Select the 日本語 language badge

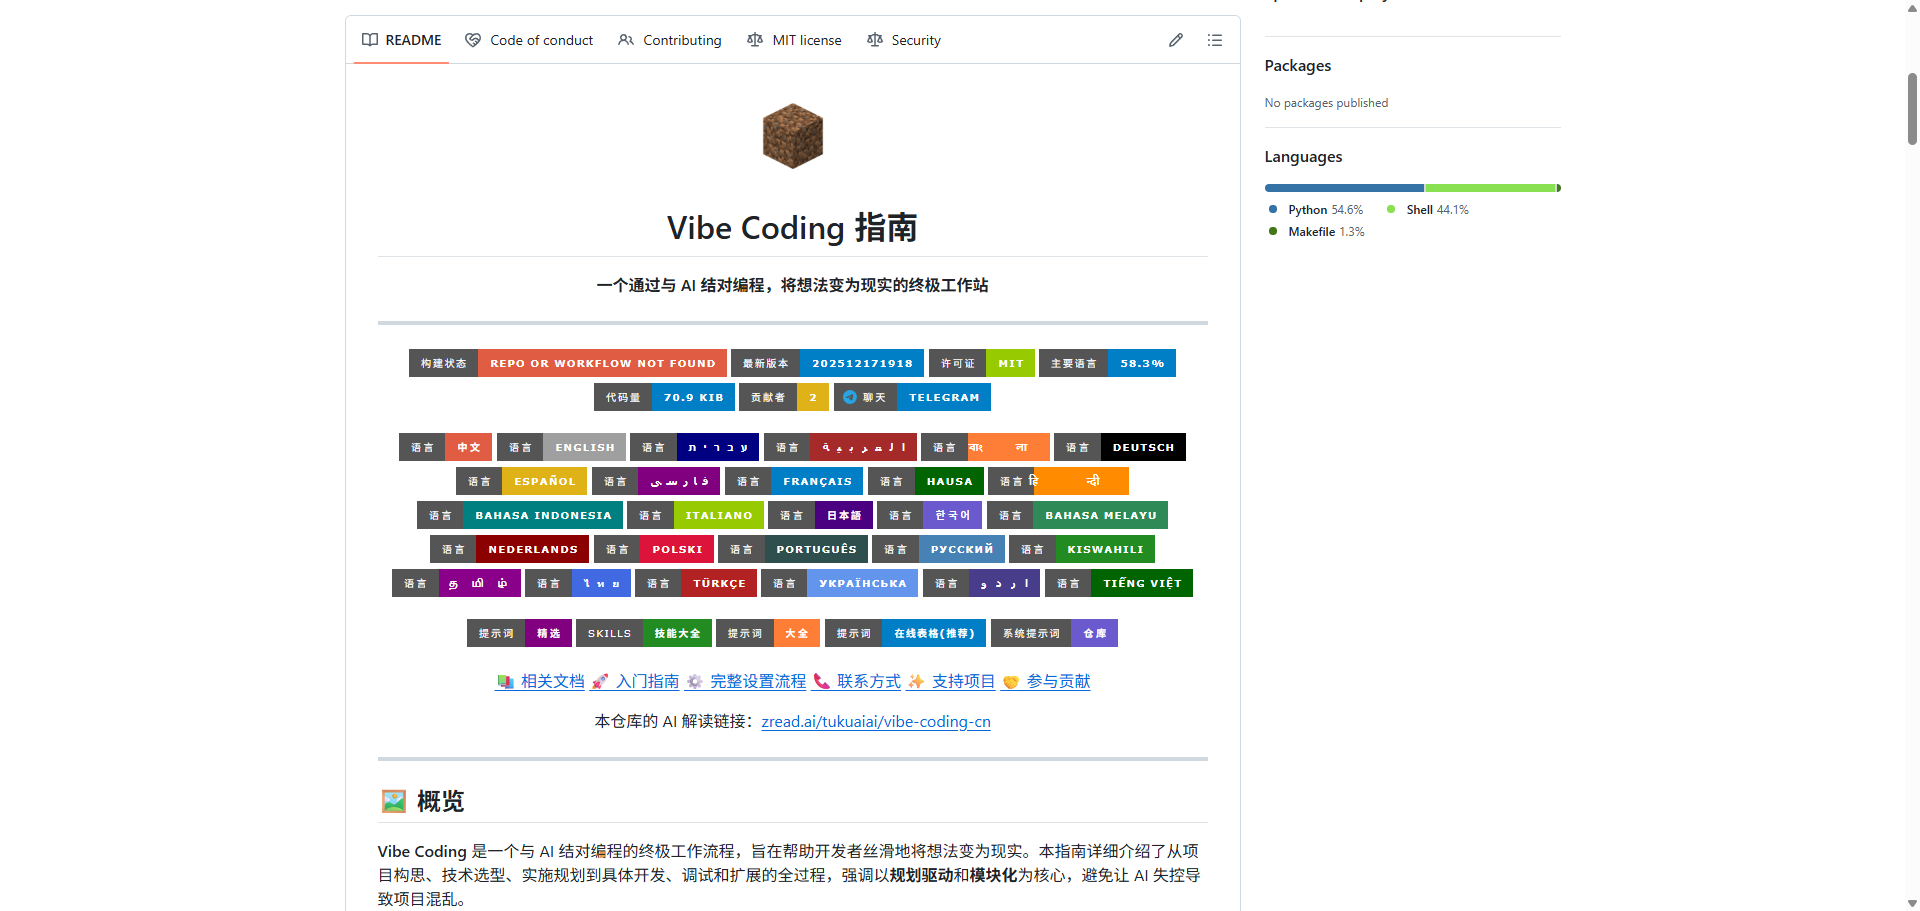pyautogui.click(x=820, y=515)
